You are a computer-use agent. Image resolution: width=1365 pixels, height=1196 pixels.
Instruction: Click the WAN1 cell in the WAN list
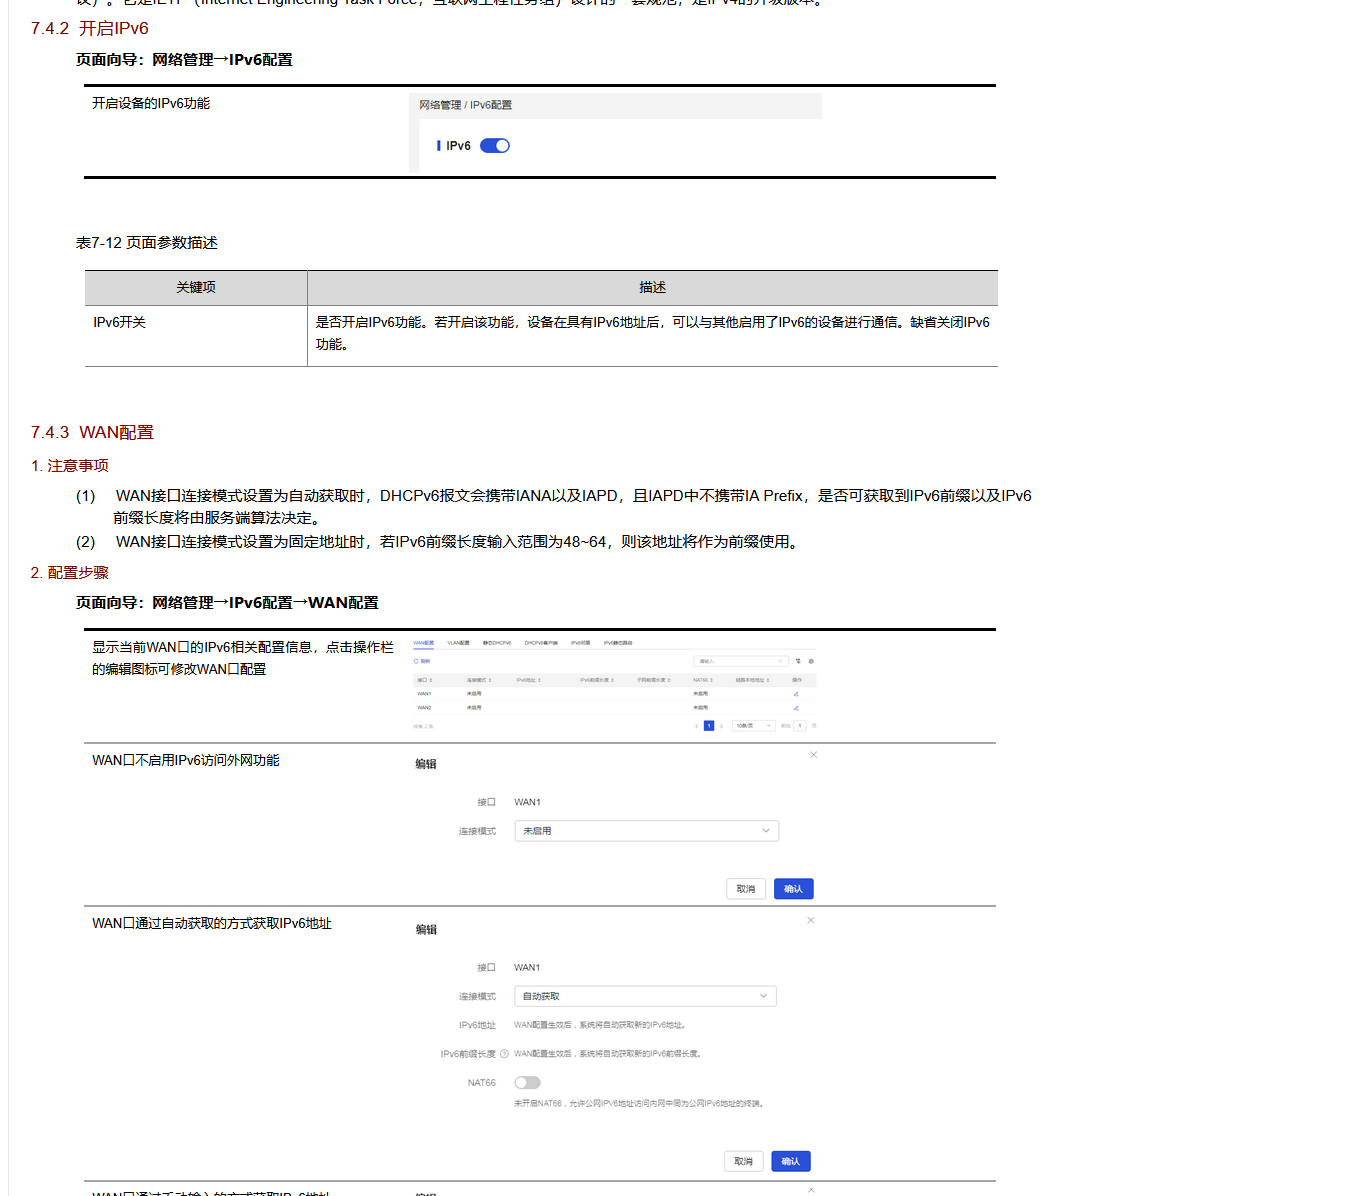point(424,694)
